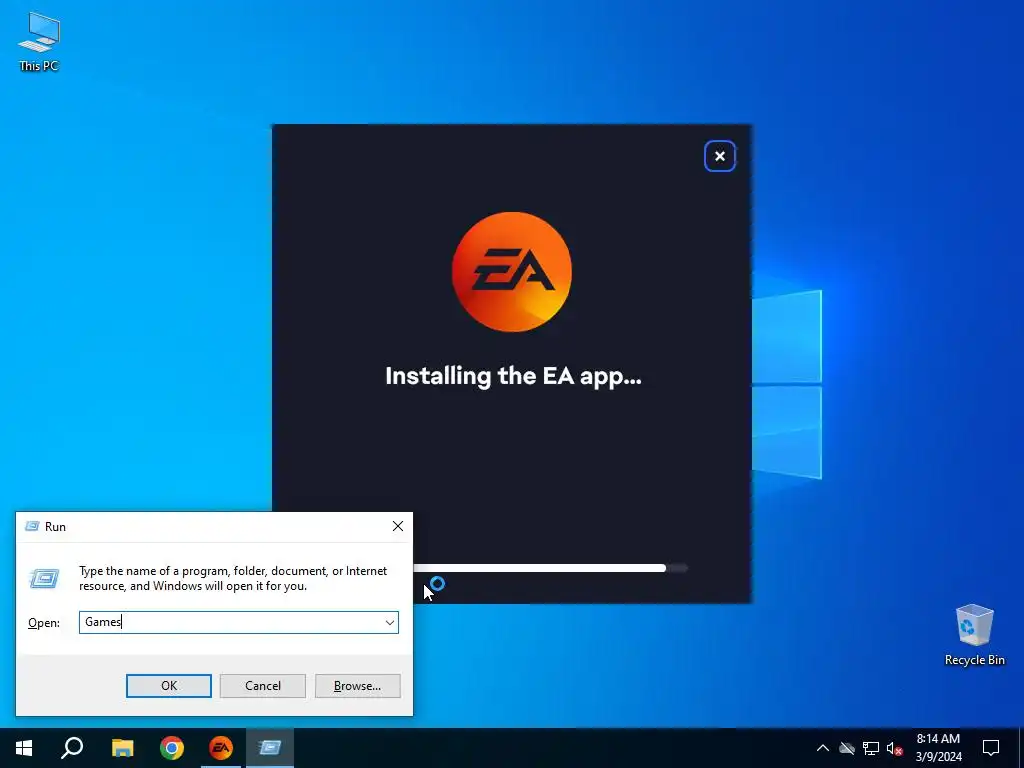Click the Run dialog title bar icon

click(x=32, y=526)
